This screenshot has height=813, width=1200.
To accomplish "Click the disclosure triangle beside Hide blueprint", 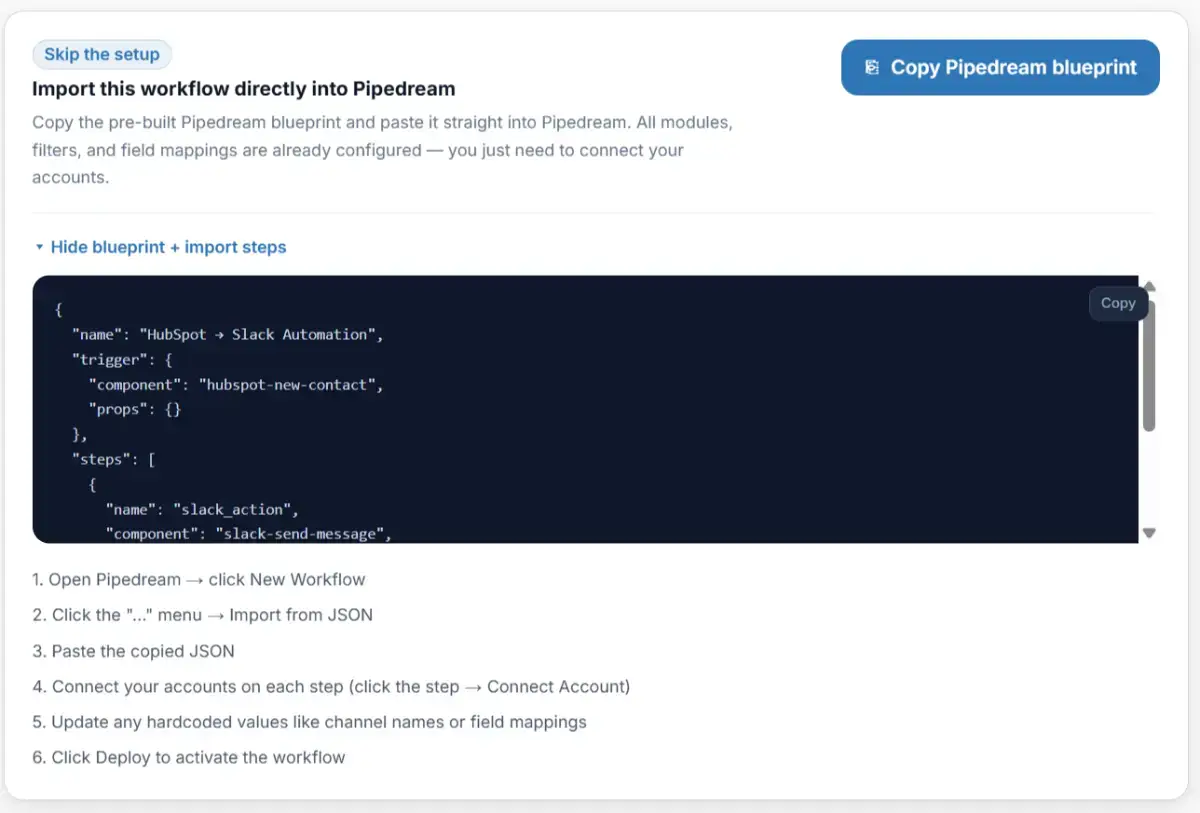I will 39,247.
